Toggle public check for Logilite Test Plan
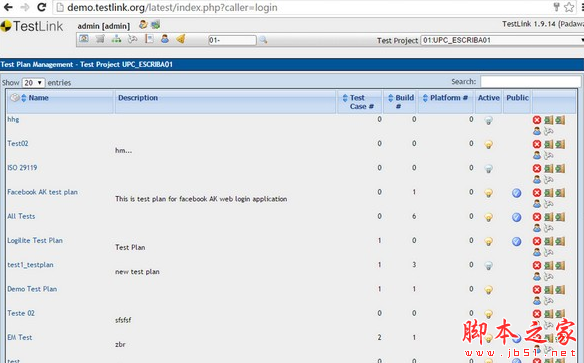Viewport: 584px width, 363px height. (516, 241)
